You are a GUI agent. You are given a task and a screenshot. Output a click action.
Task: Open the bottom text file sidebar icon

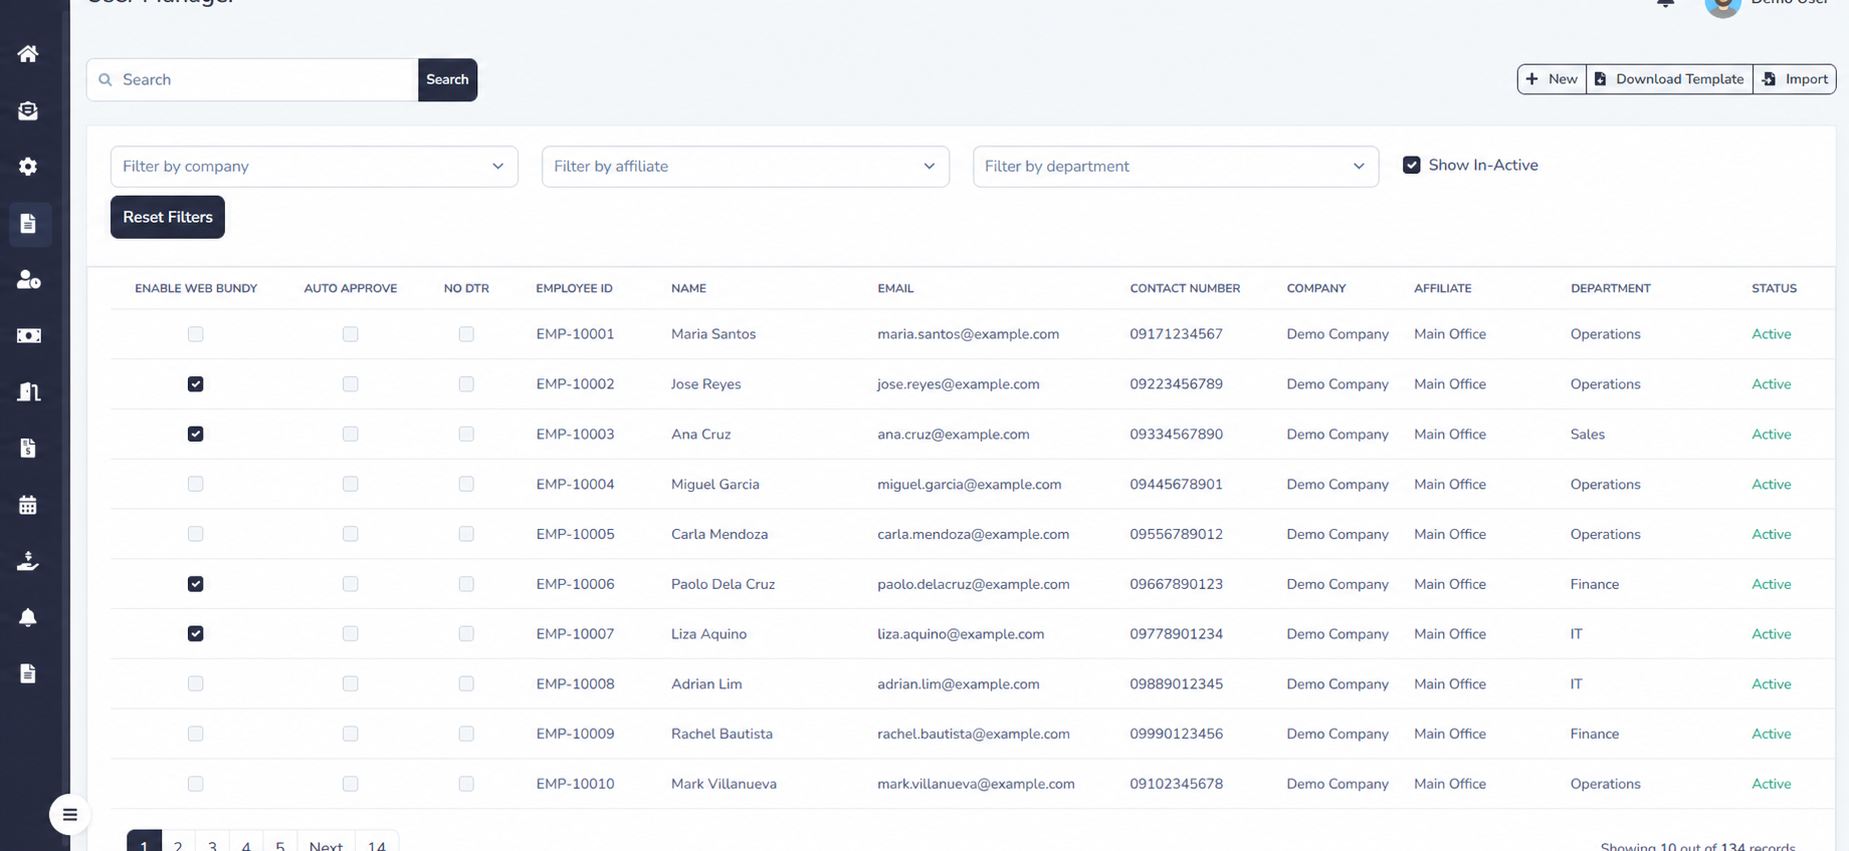(x=28, y=674)
